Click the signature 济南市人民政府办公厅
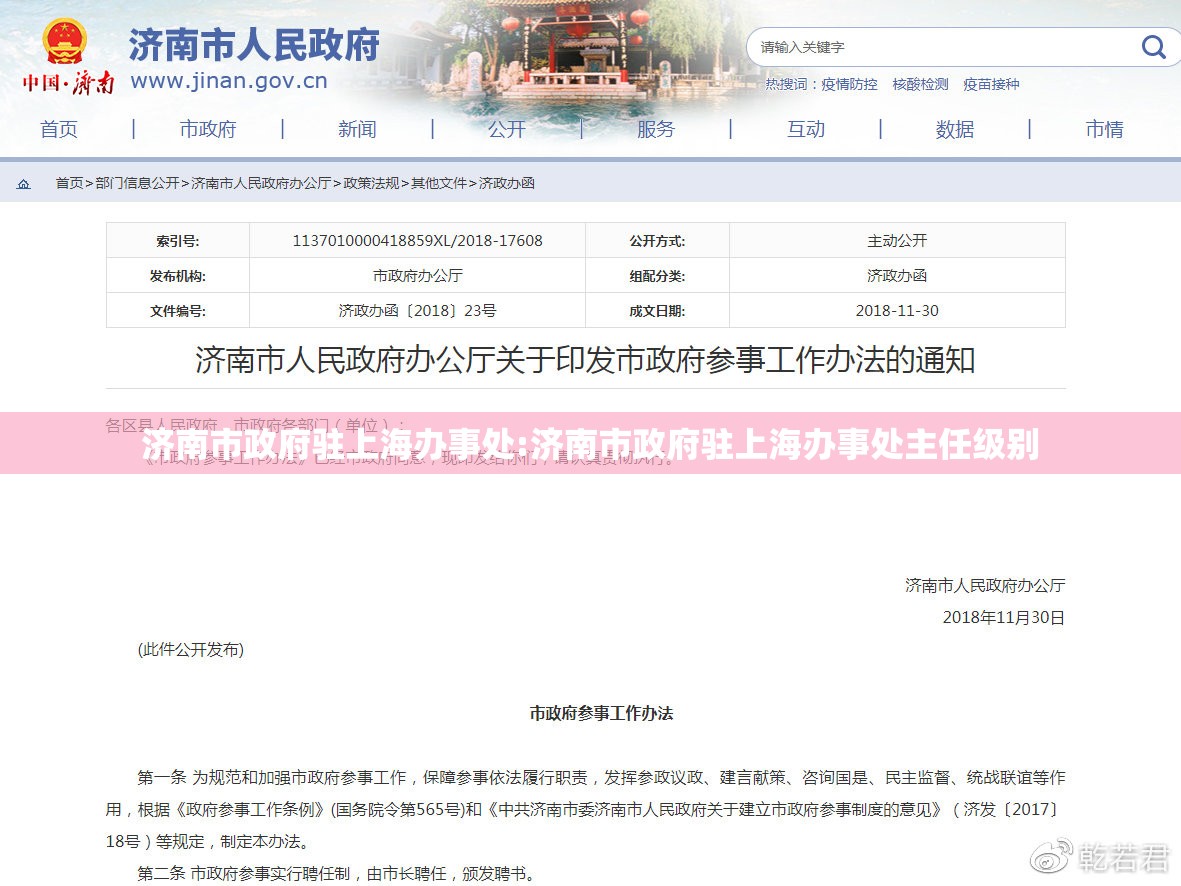The height and width of the screenshot is (886, 1181). pyautogui.click(x=985, y=585)
